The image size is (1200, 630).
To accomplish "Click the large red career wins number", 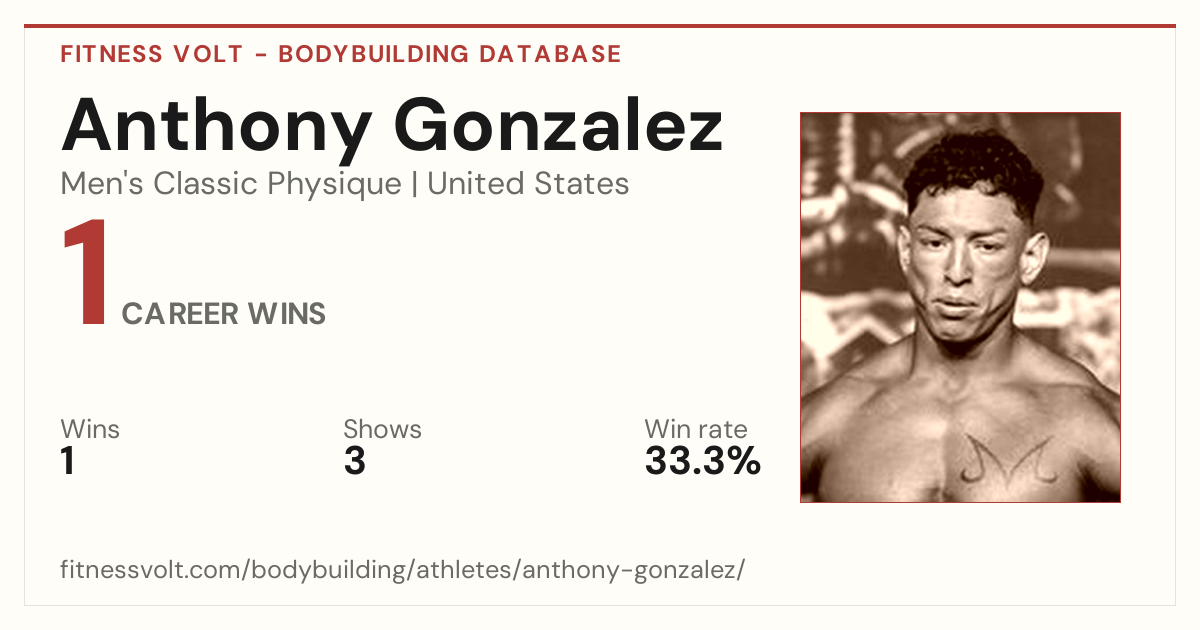I will tap(86, 275).
